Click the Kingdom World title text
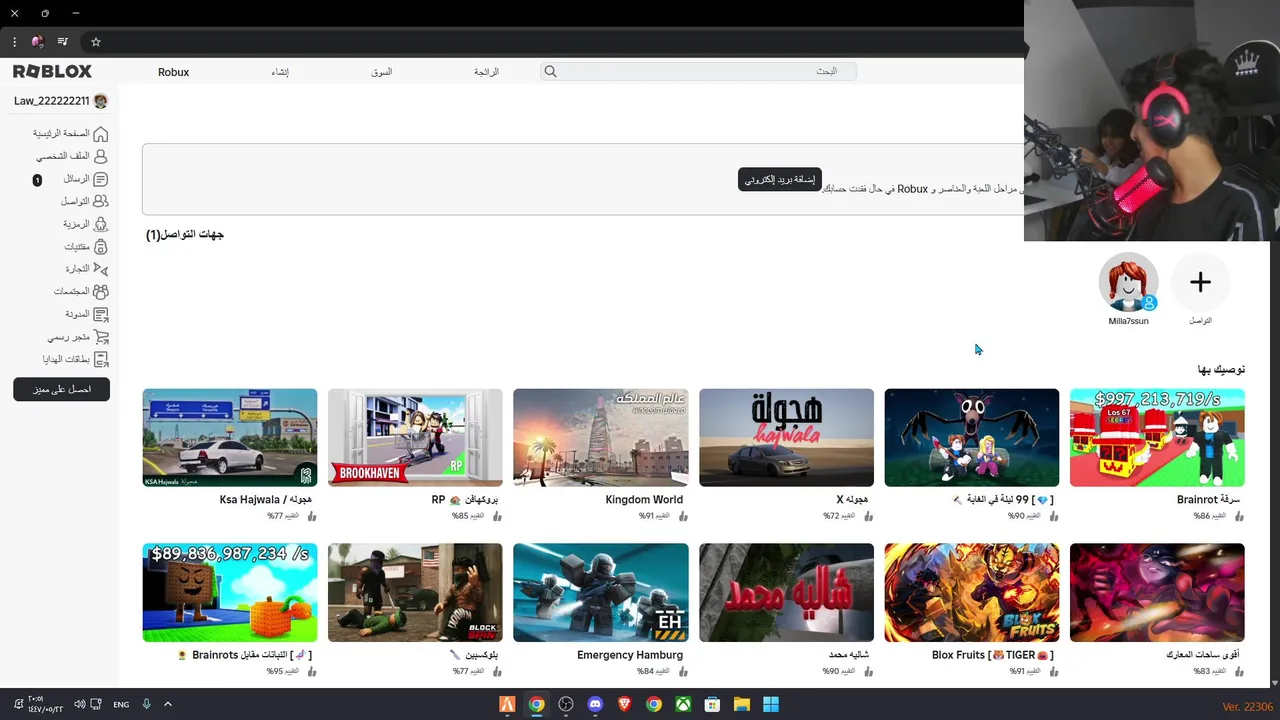This screenshot has width=1280, height=720. (x=644, y=500)
